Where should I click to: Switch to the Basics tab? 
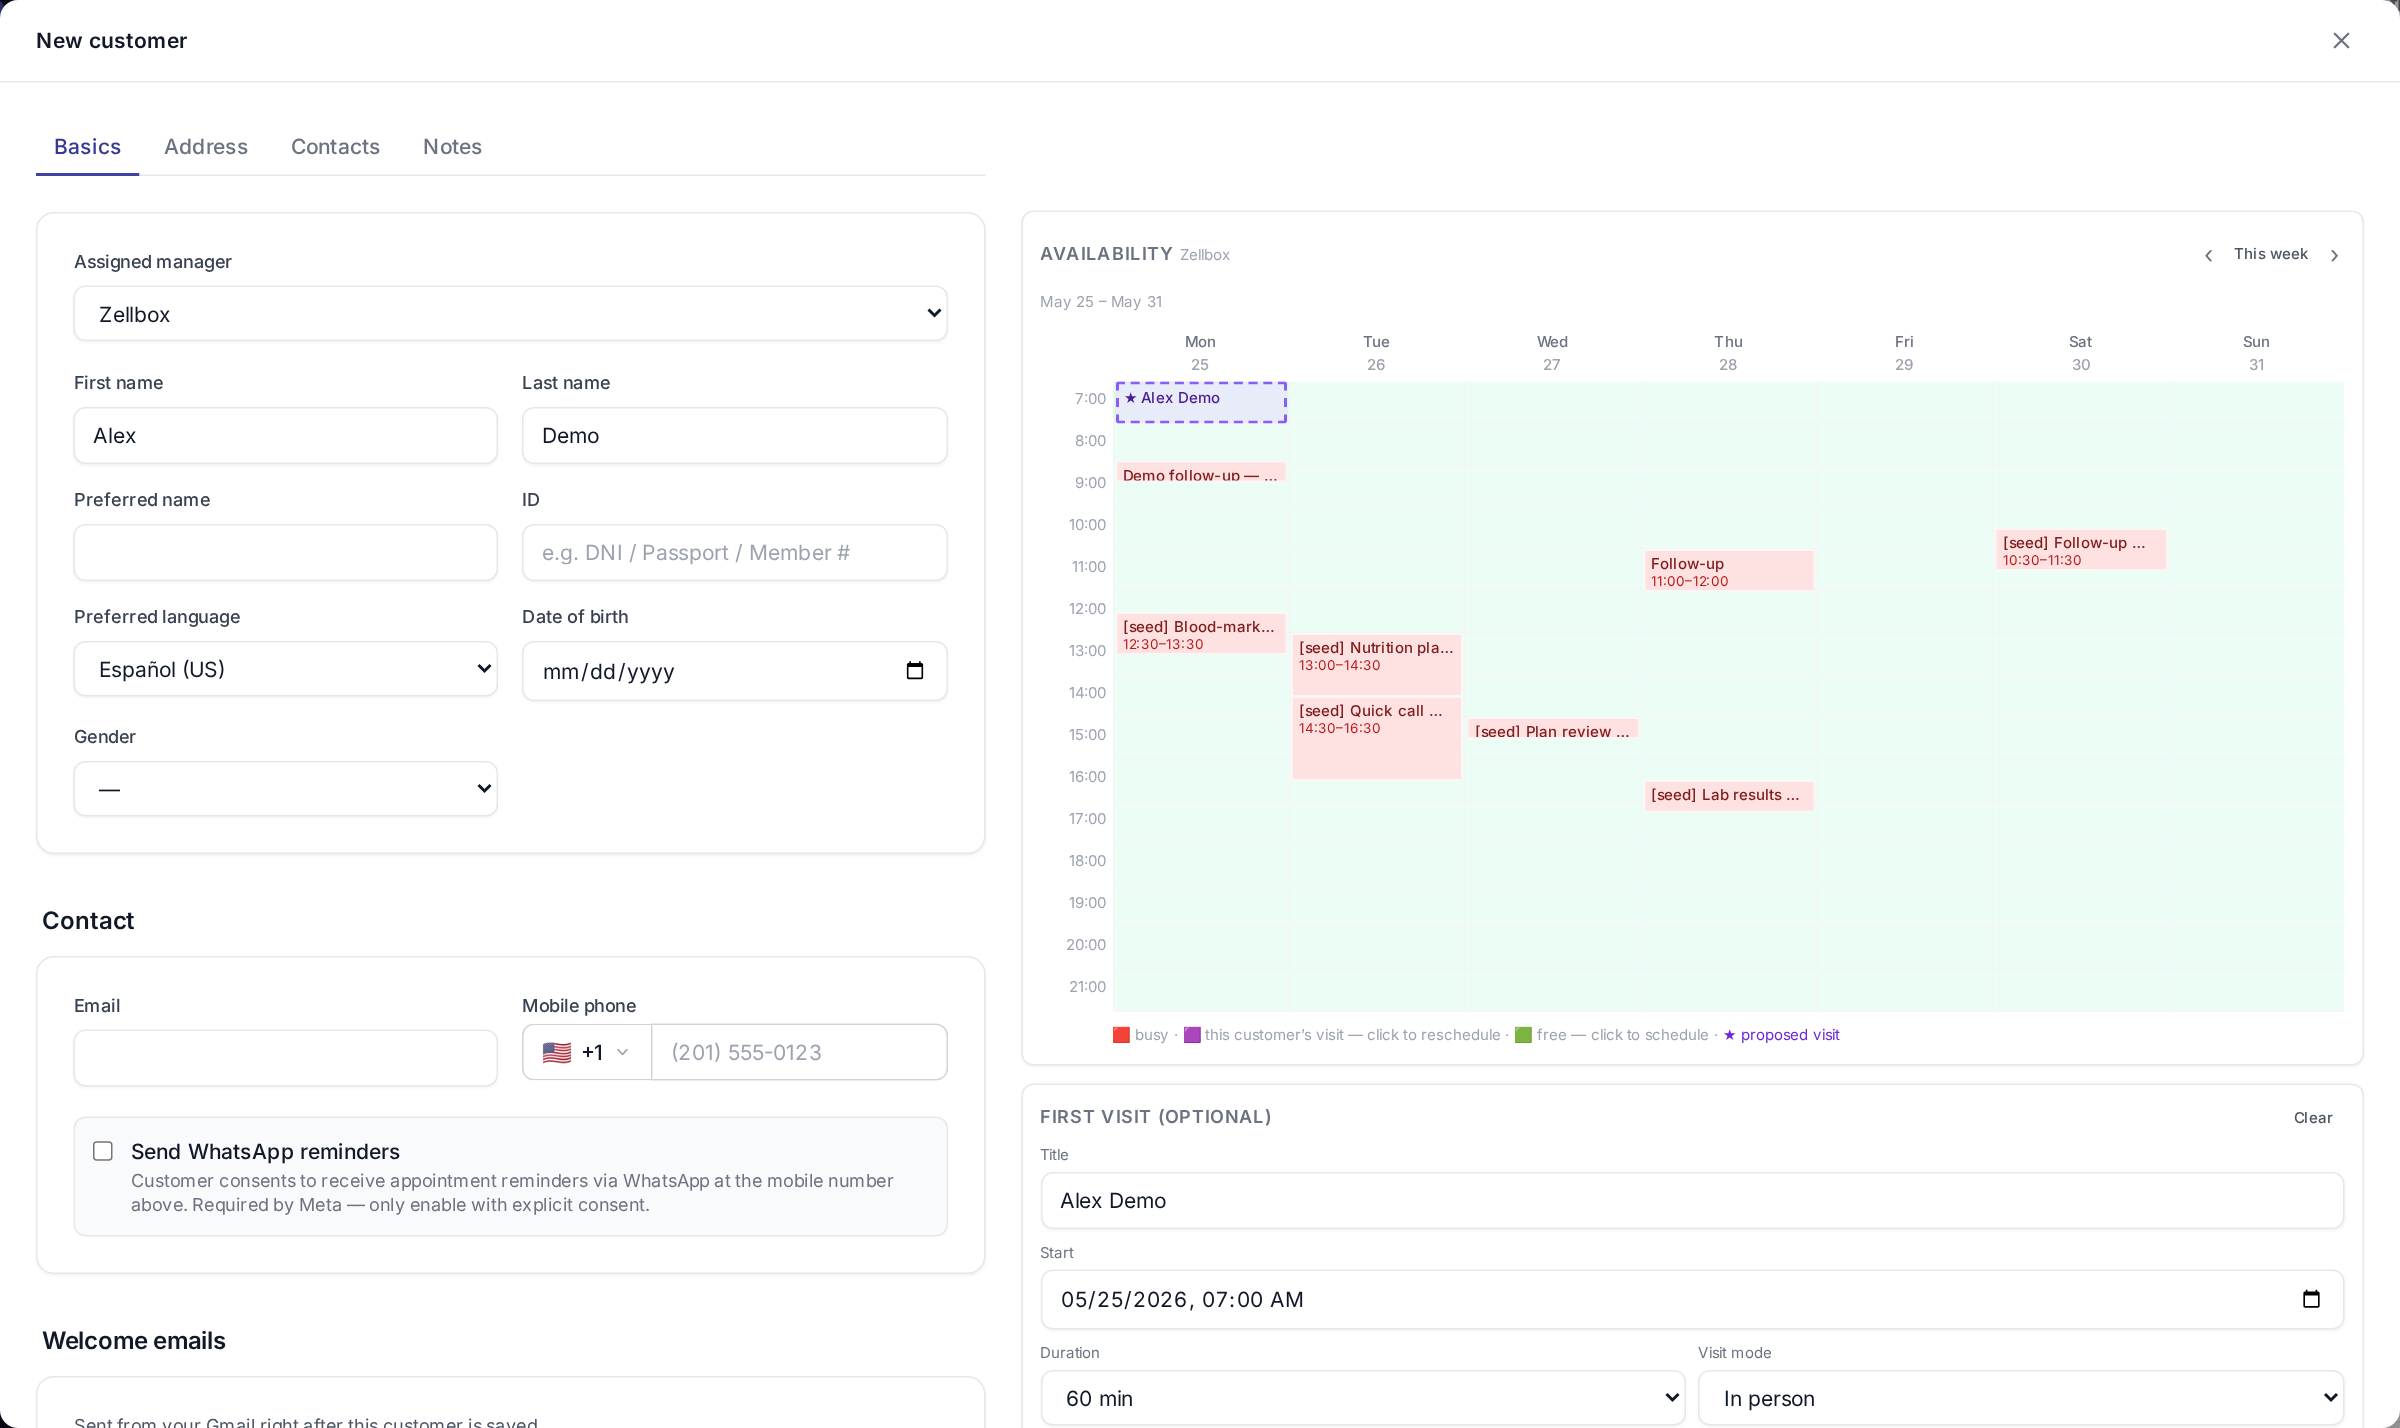pos(87,147)
